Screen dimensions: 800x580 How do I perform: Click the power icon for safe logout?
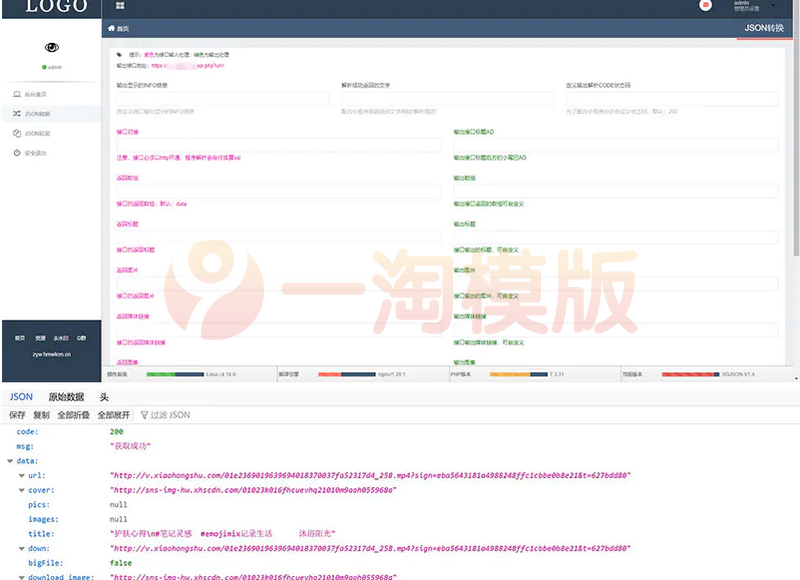coord(17,153)
